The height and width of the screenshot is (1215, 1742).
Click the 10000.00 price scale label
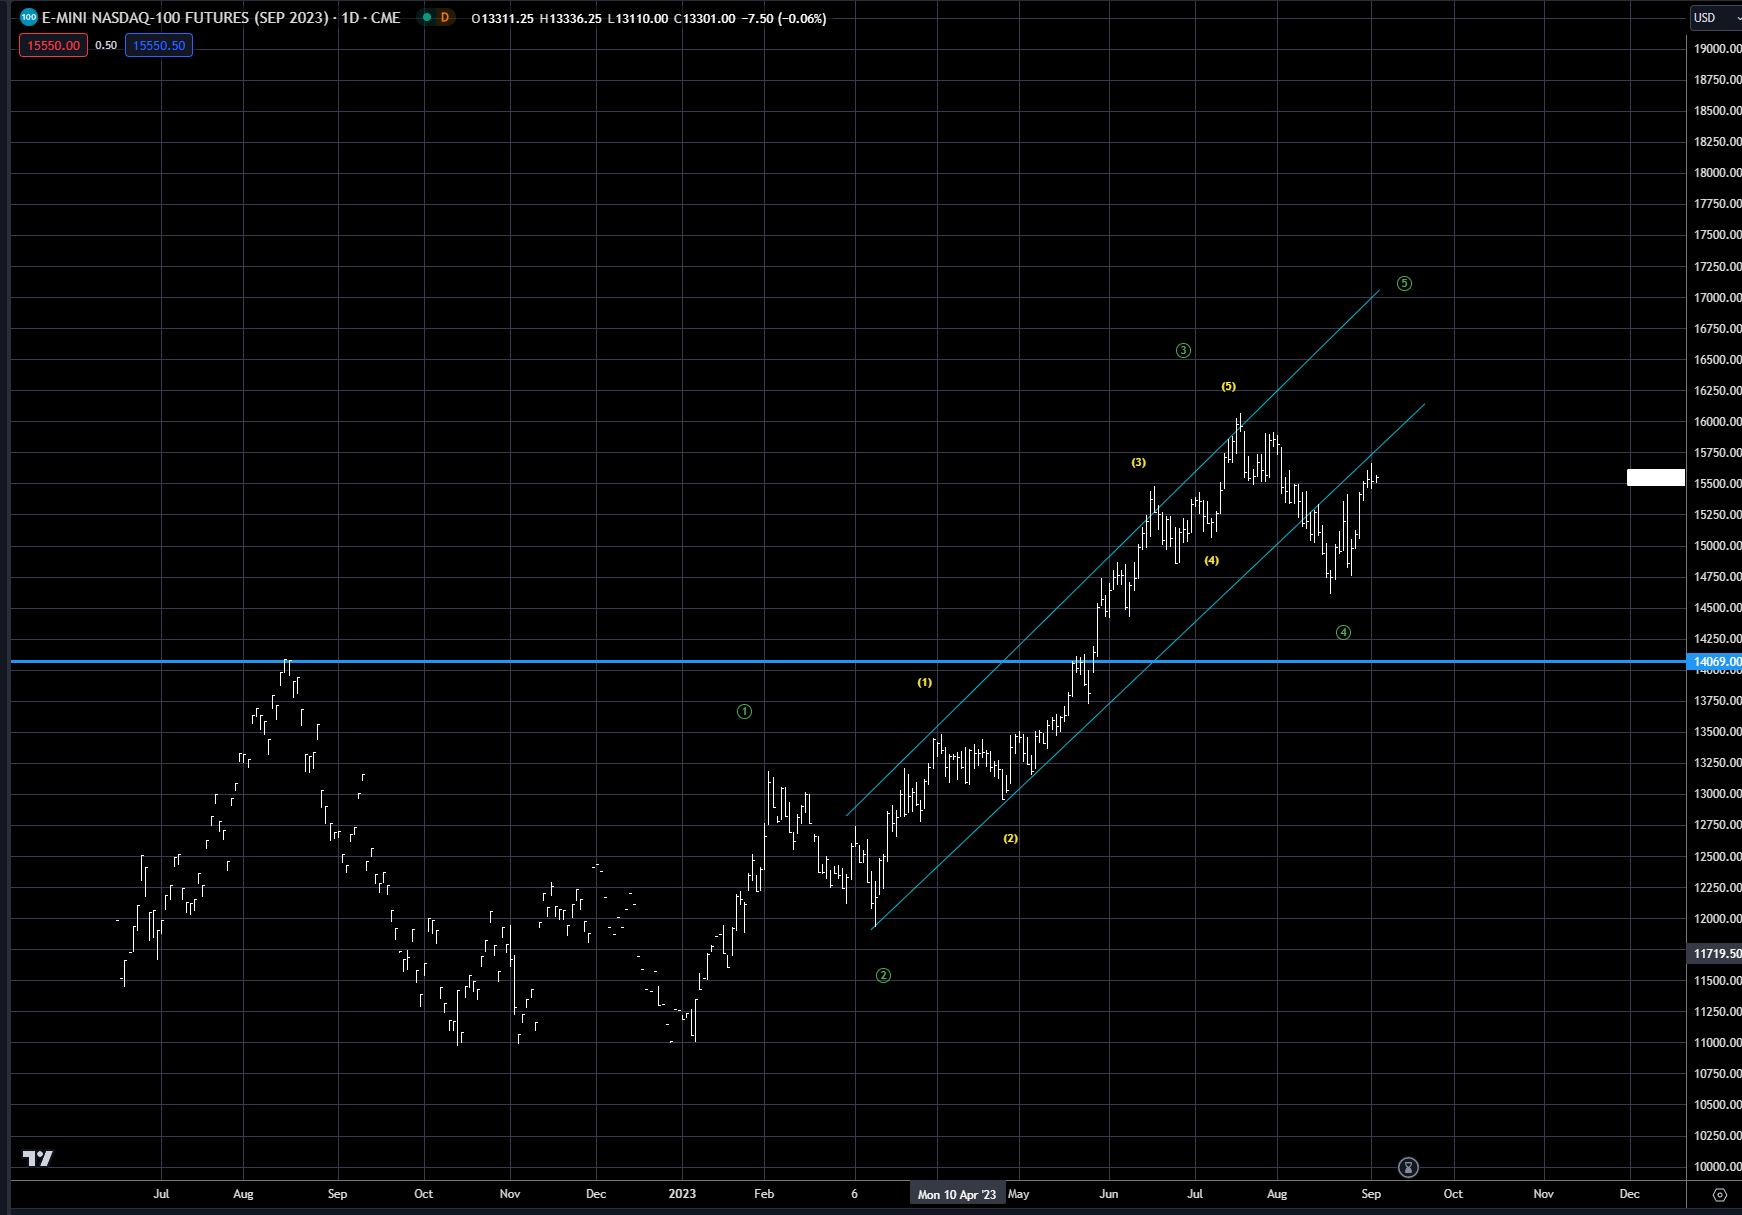1717,1167
